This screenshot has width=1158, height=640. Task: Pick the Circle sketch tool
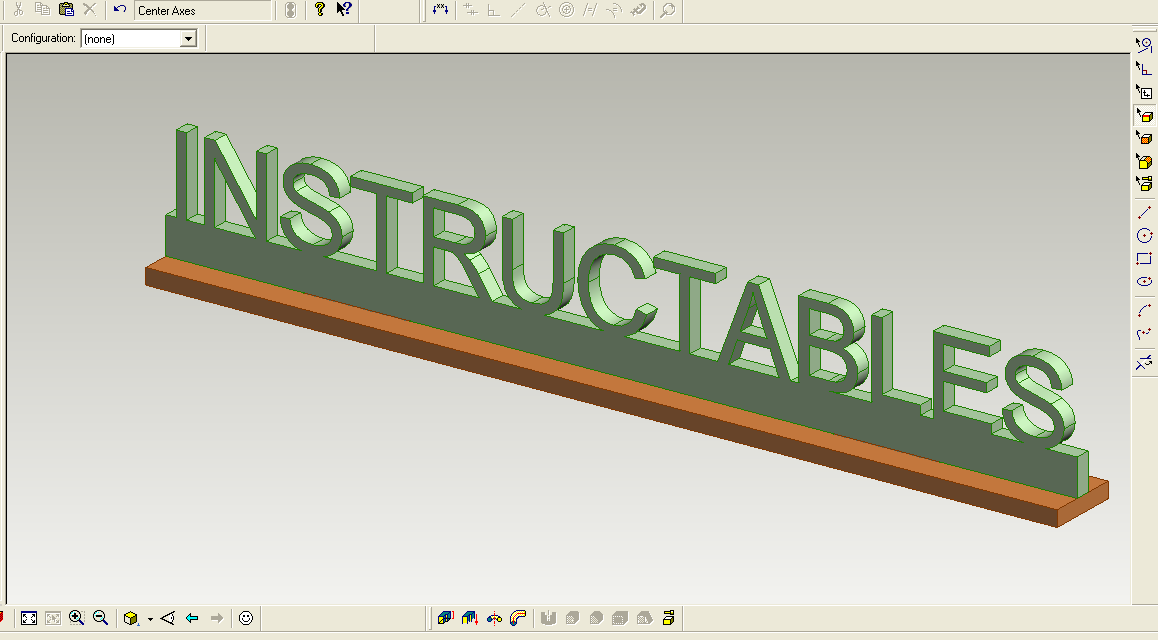1144,235
